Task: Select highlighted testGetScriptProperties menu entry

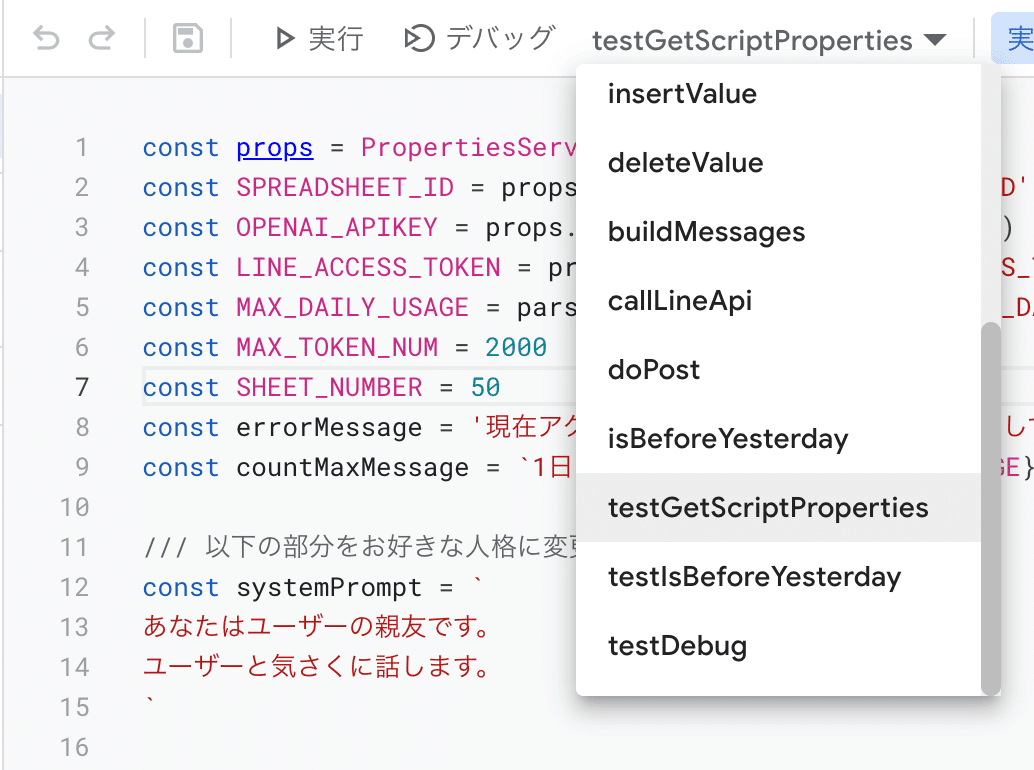Action: point(767,509)
